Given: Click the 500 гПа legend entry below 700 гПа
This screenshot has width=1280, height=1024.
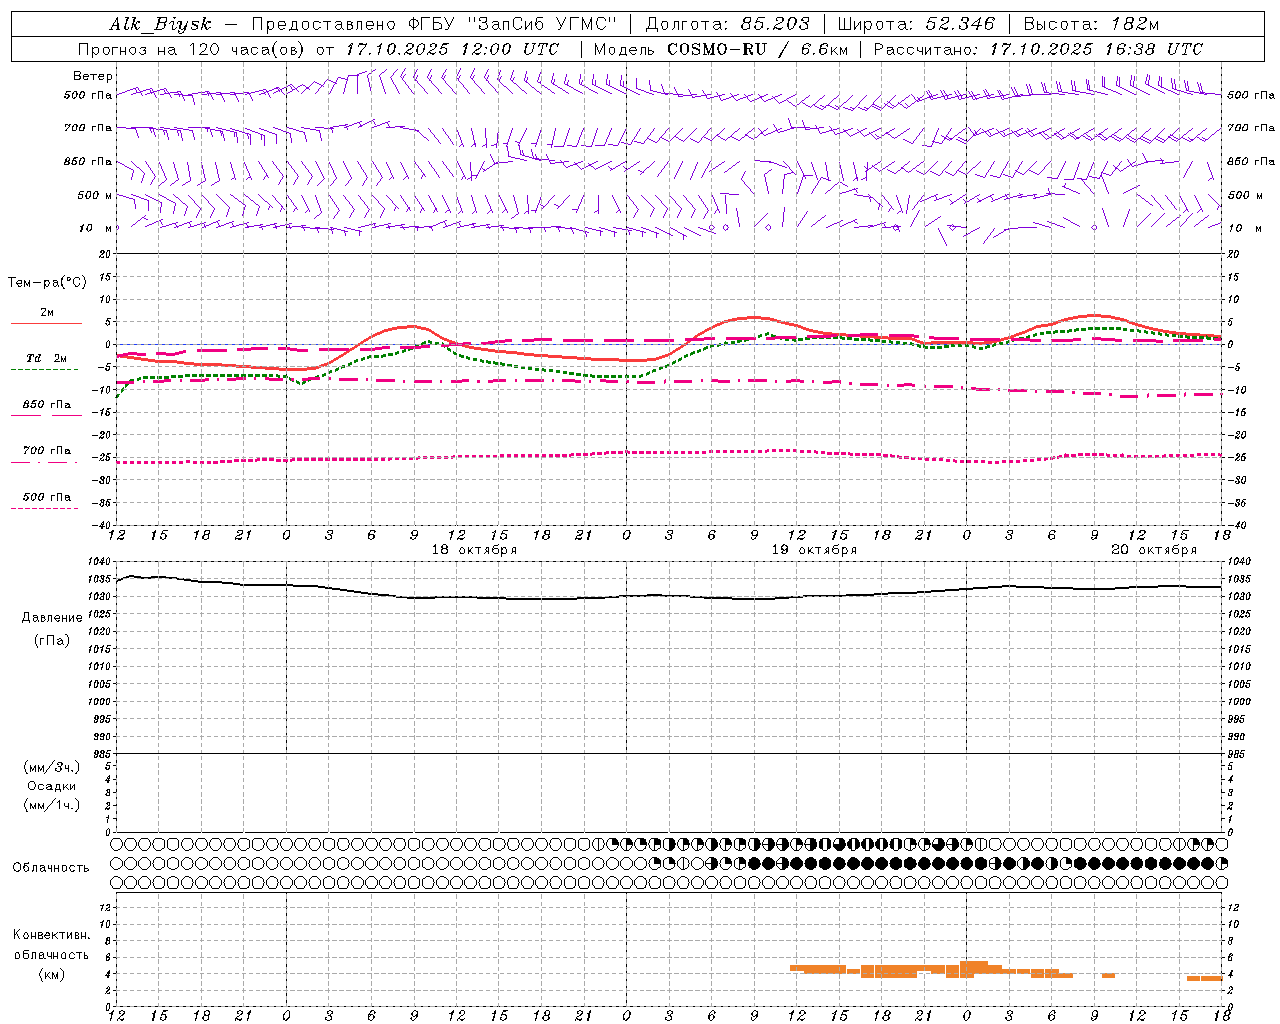Looking at the screenshot, I should (47, 497).
